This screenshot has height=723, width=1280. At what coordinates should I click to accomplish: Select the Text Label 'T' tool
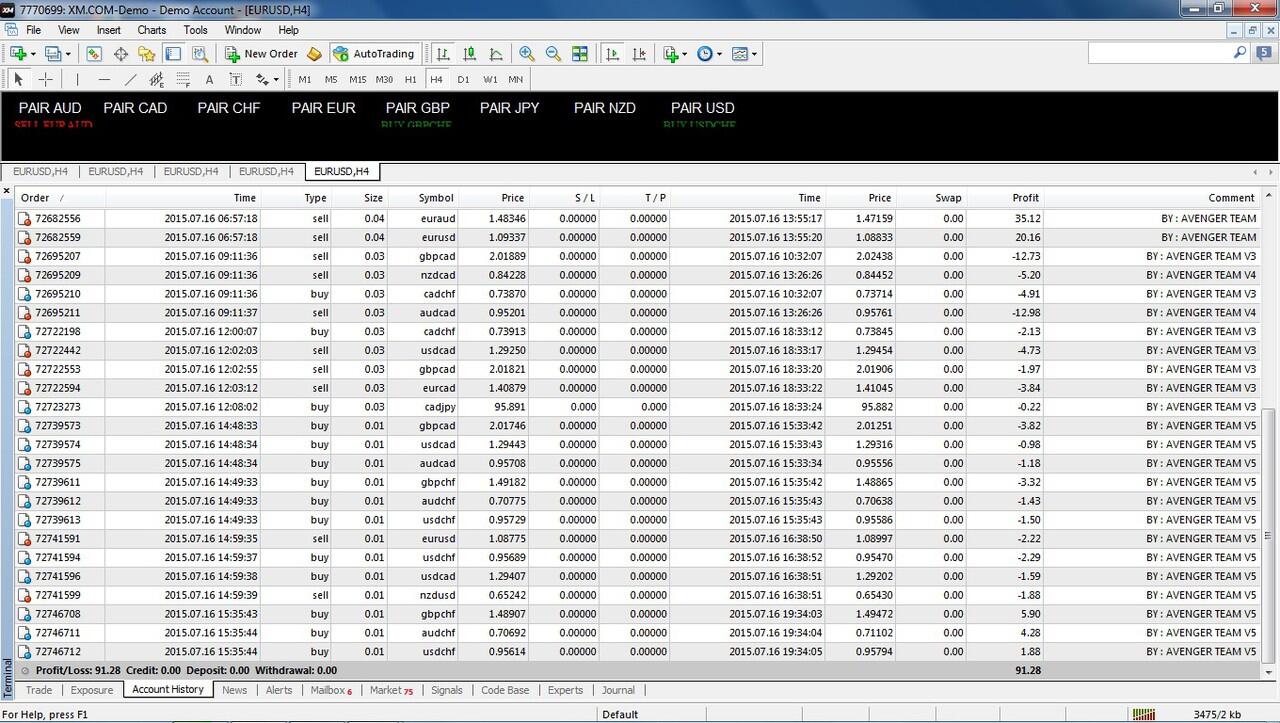coord(235,79)
